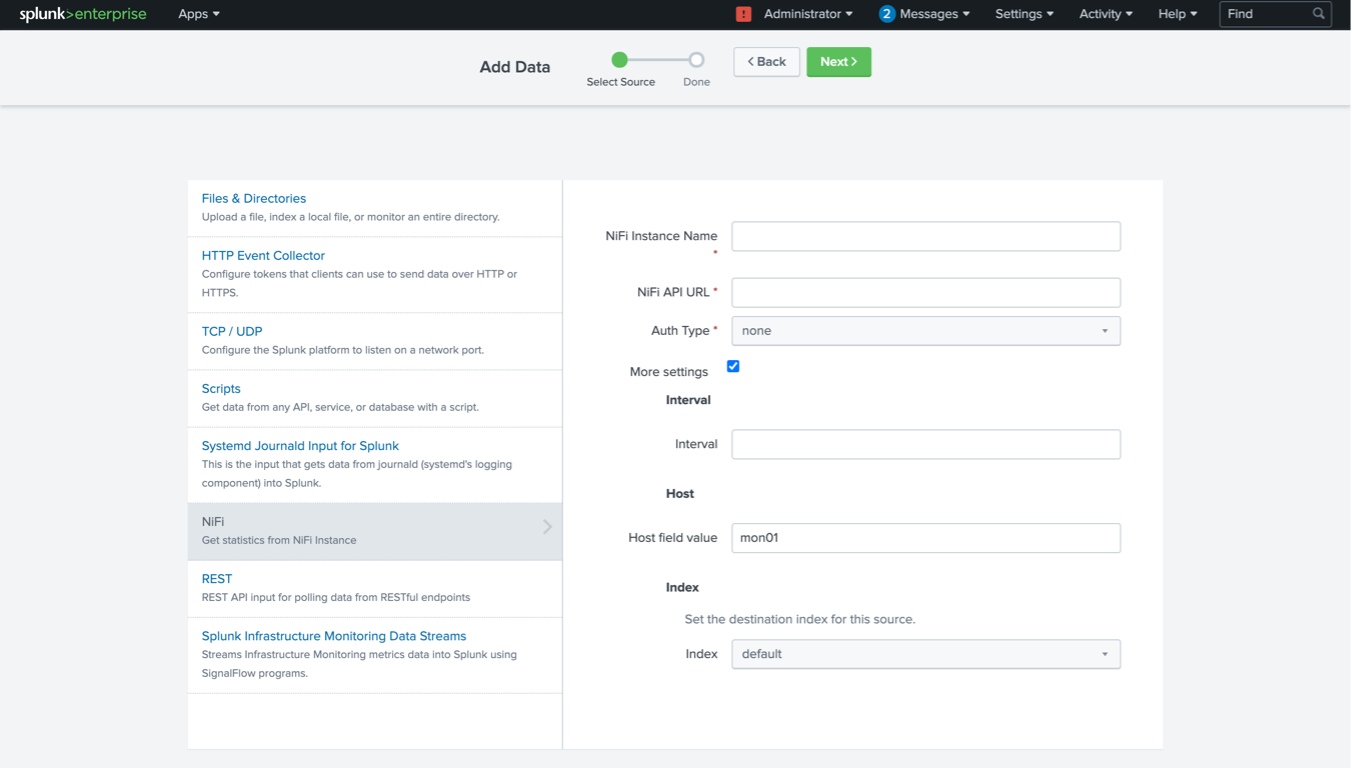Click 'REST API input for polling data' description
Screen dimensions: 1353x770
(336, 598)
